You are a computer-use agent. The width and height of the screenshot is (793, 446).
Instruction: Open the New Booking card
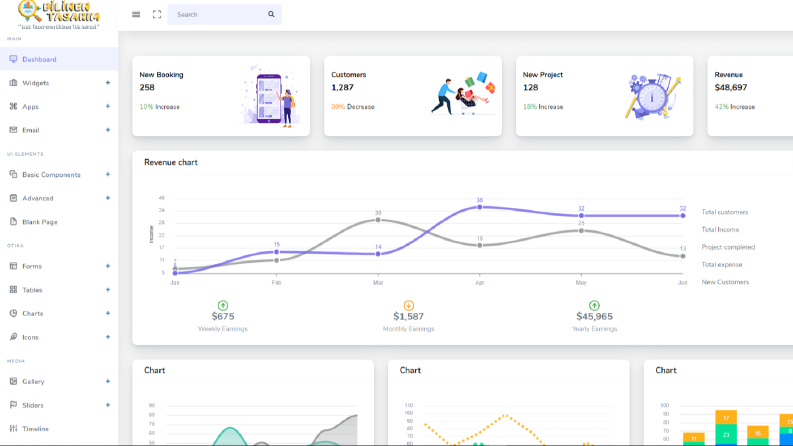click(x=221, y=96)
